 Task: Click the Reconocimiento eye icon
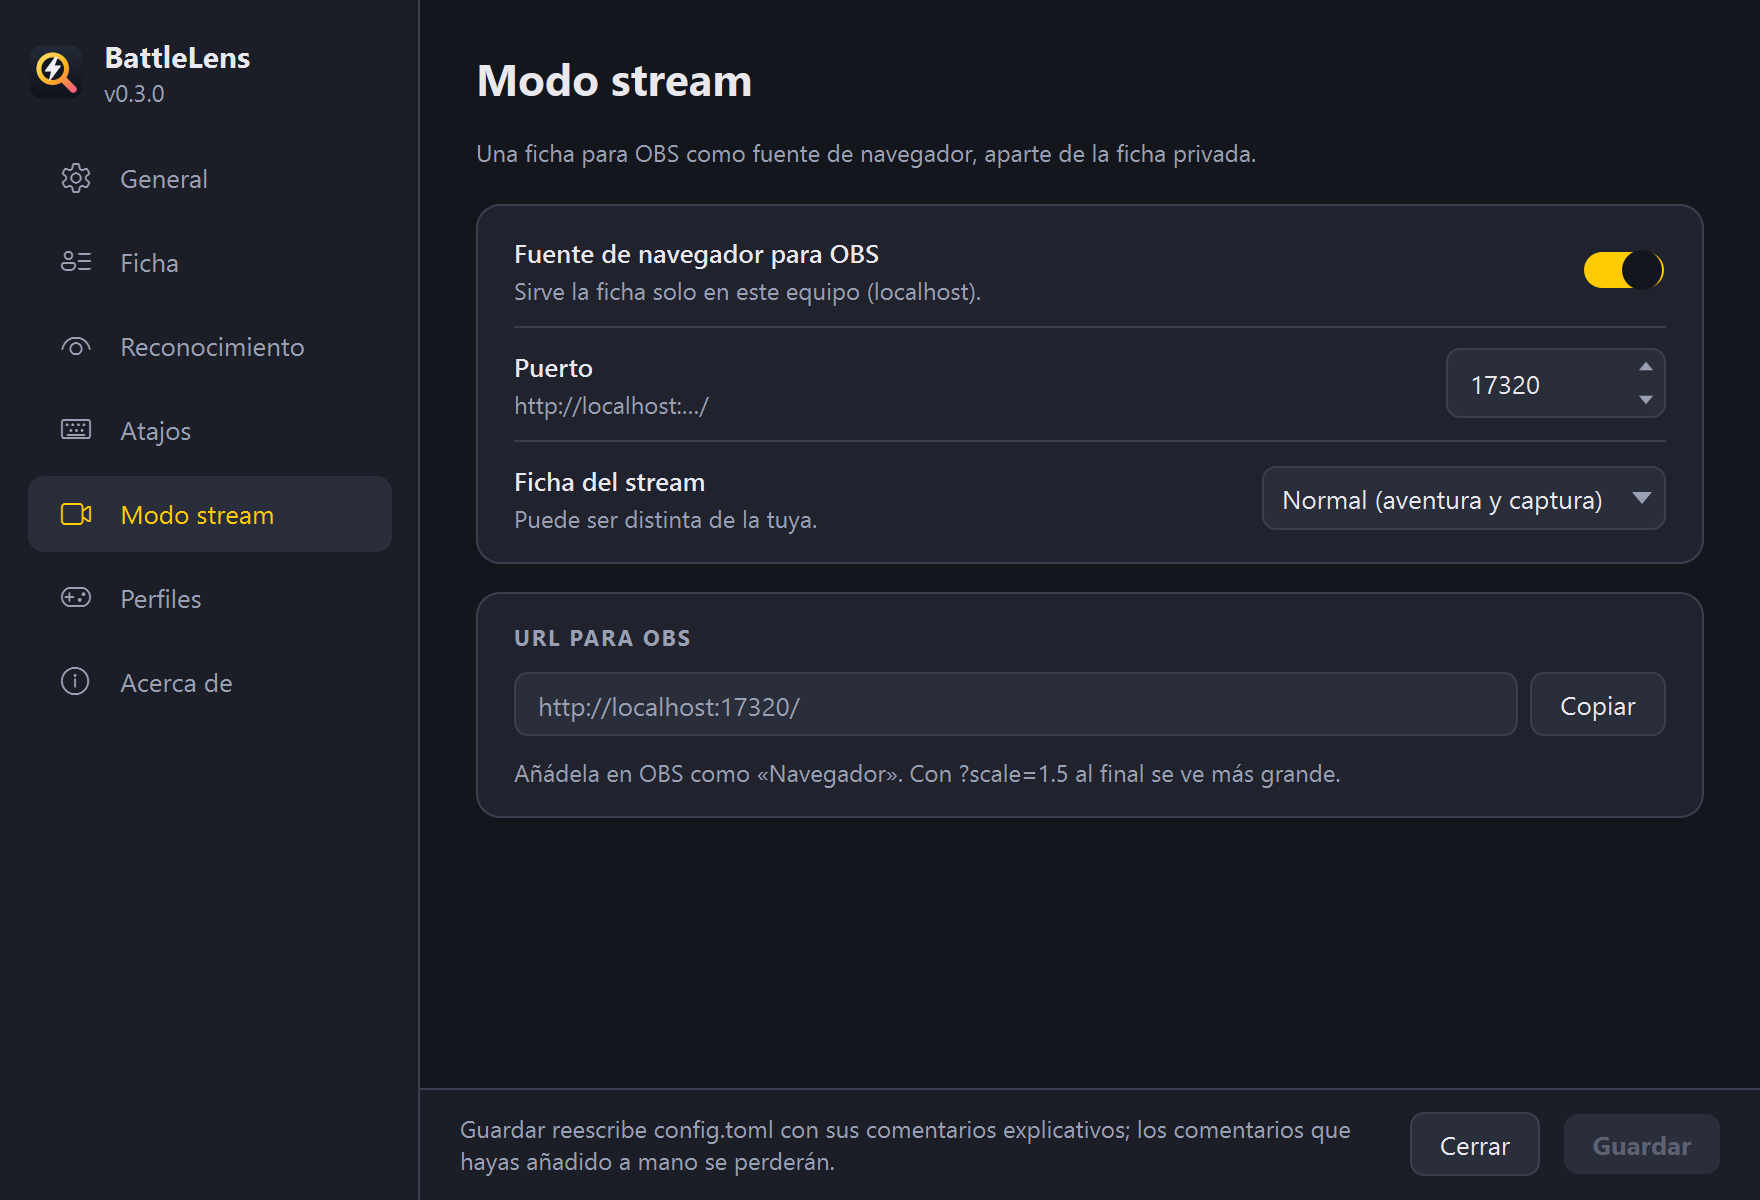pyautogui.click(x=76, y=347)
